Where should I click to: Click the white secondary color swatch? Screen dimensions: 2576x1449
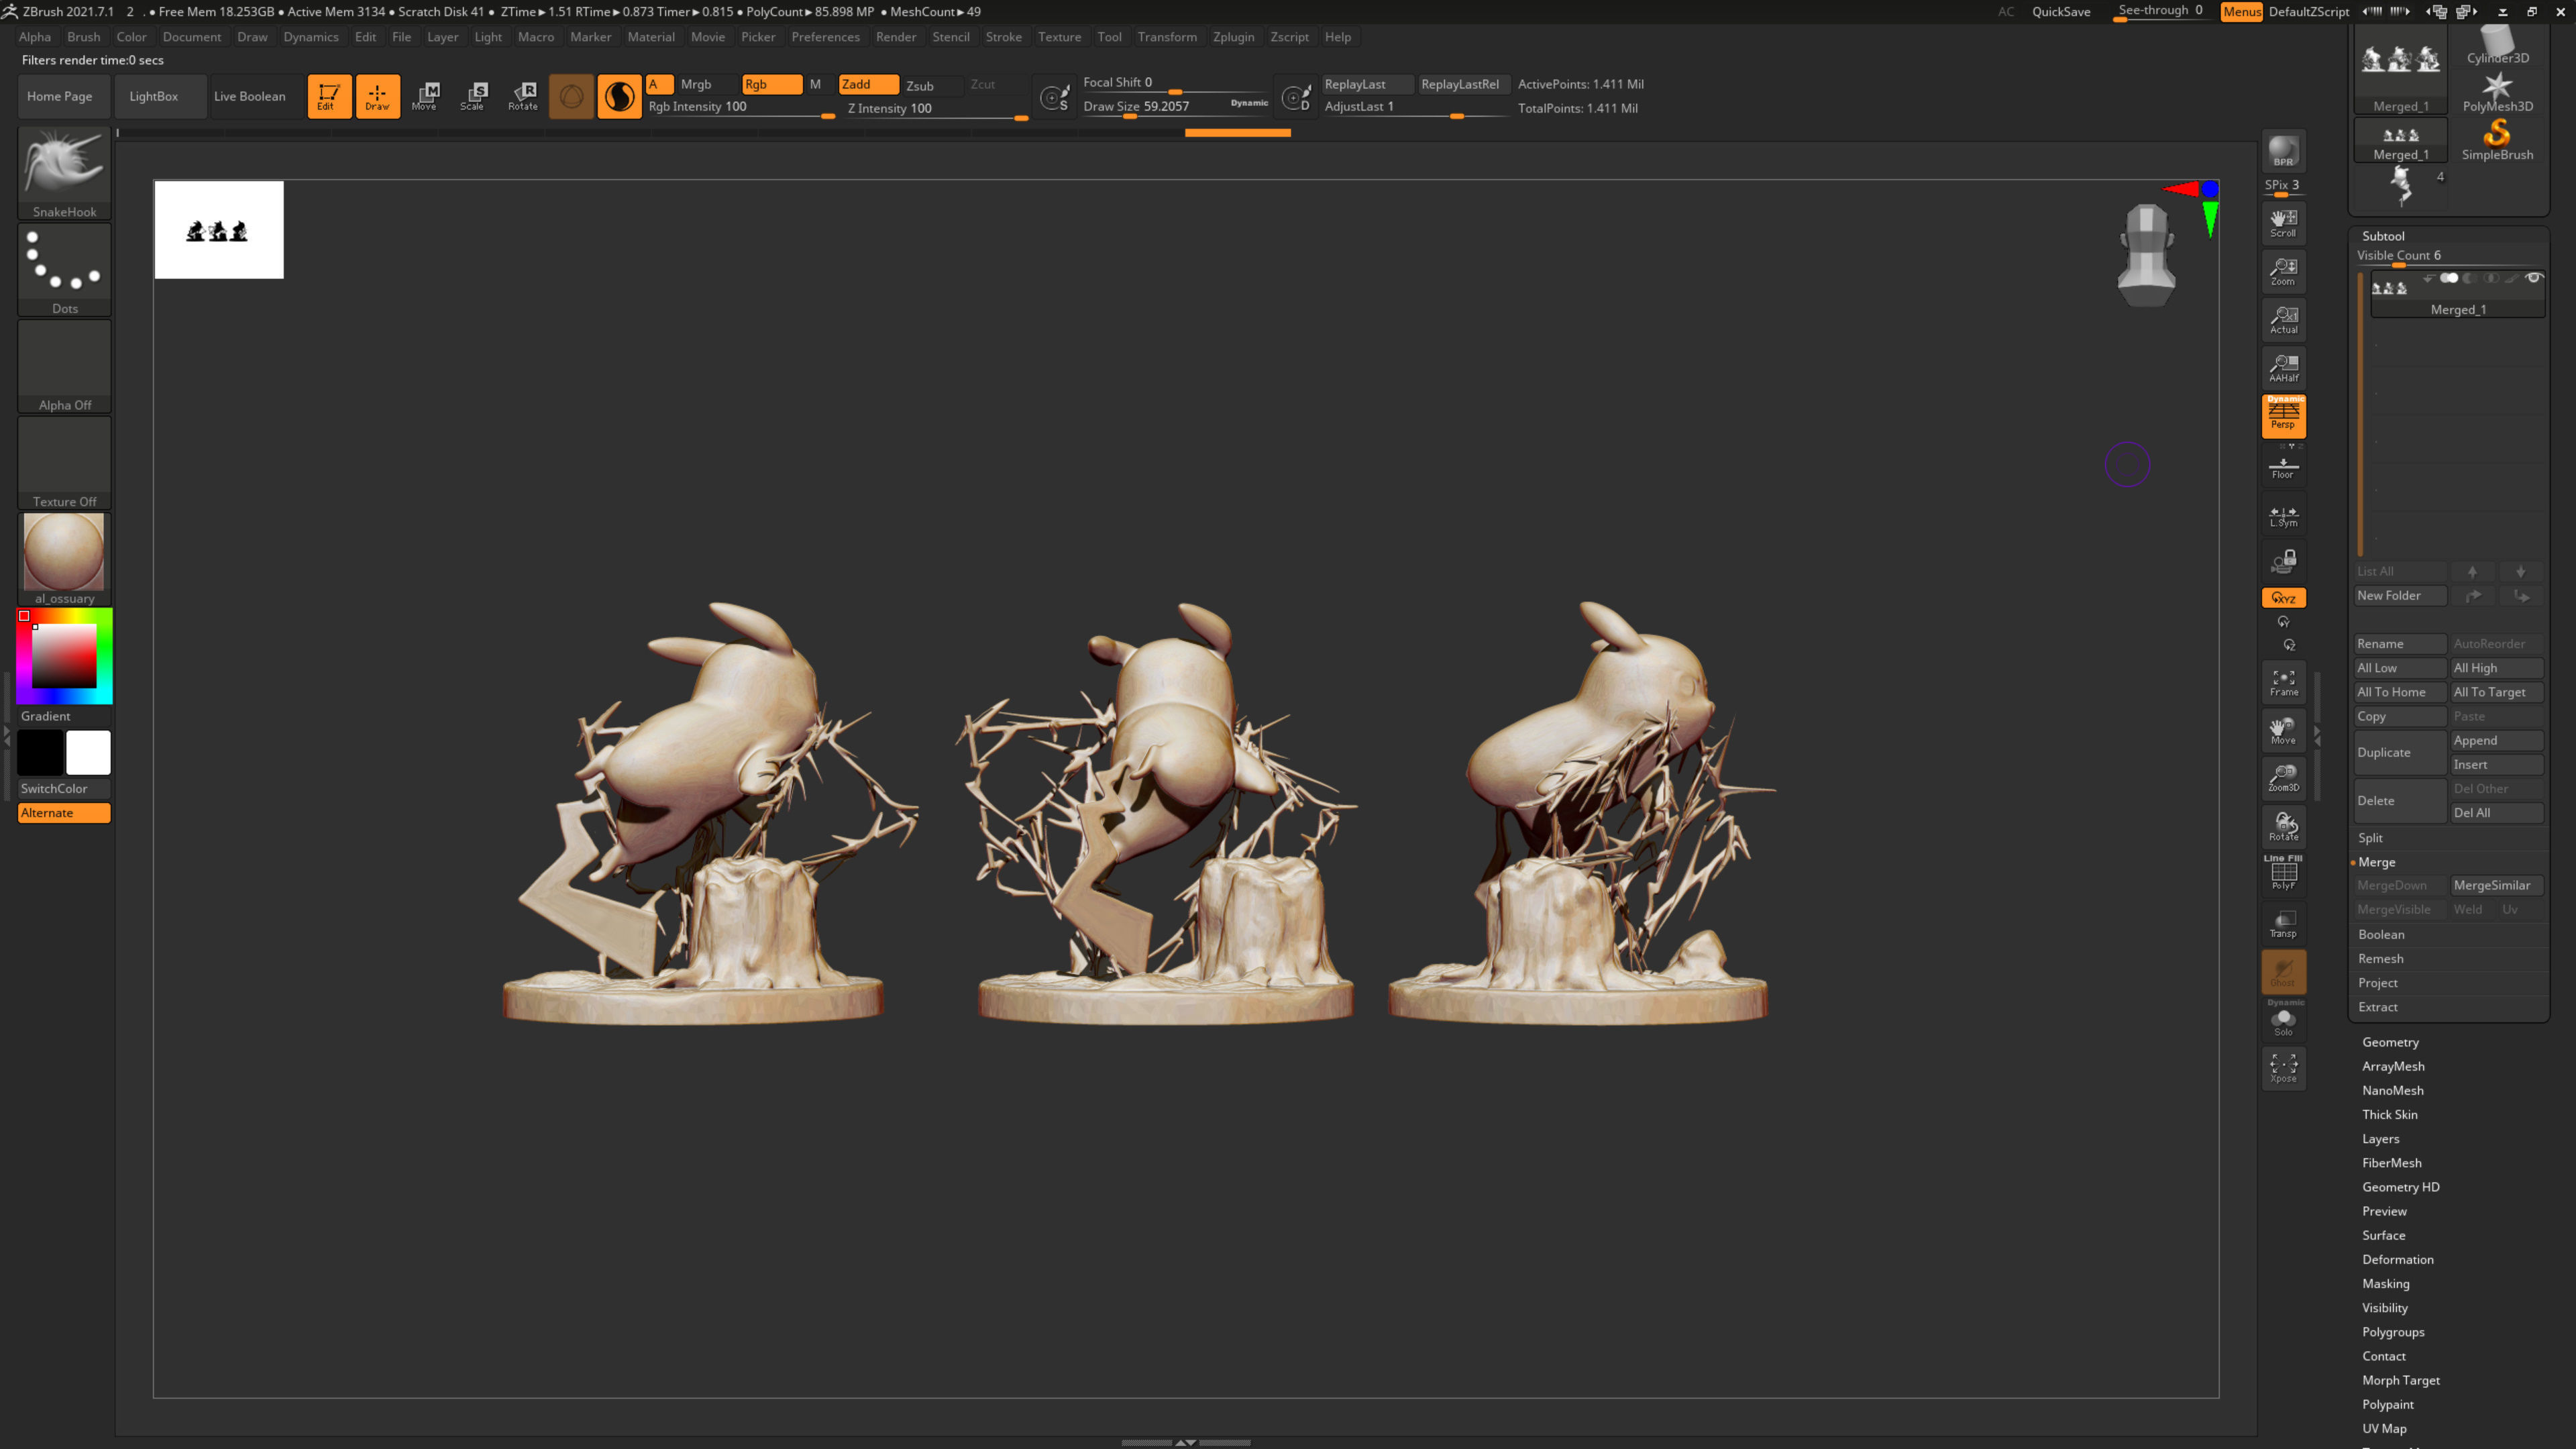click(88, 753)
